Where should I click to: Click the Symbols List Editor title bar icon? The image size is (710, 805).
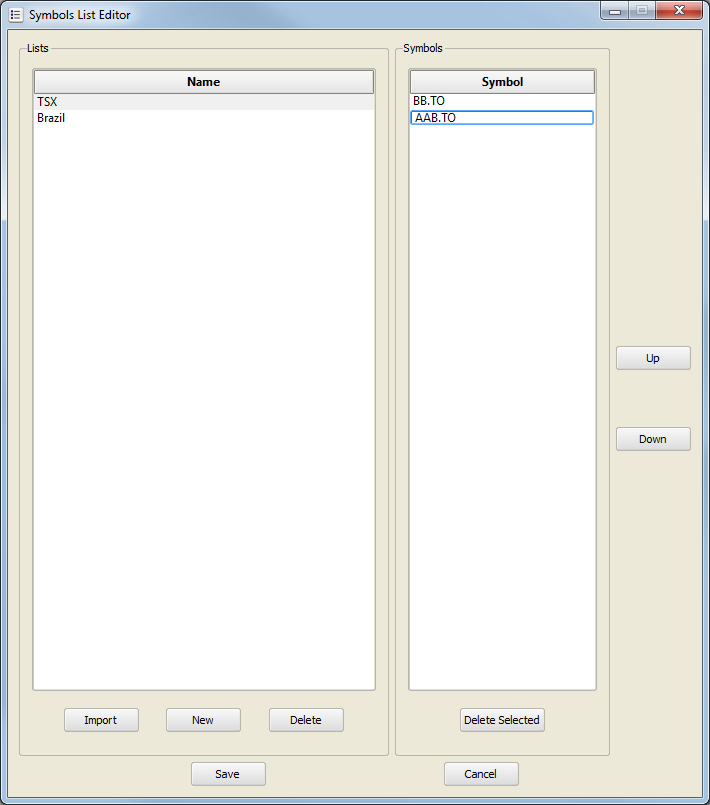point(15,15)
